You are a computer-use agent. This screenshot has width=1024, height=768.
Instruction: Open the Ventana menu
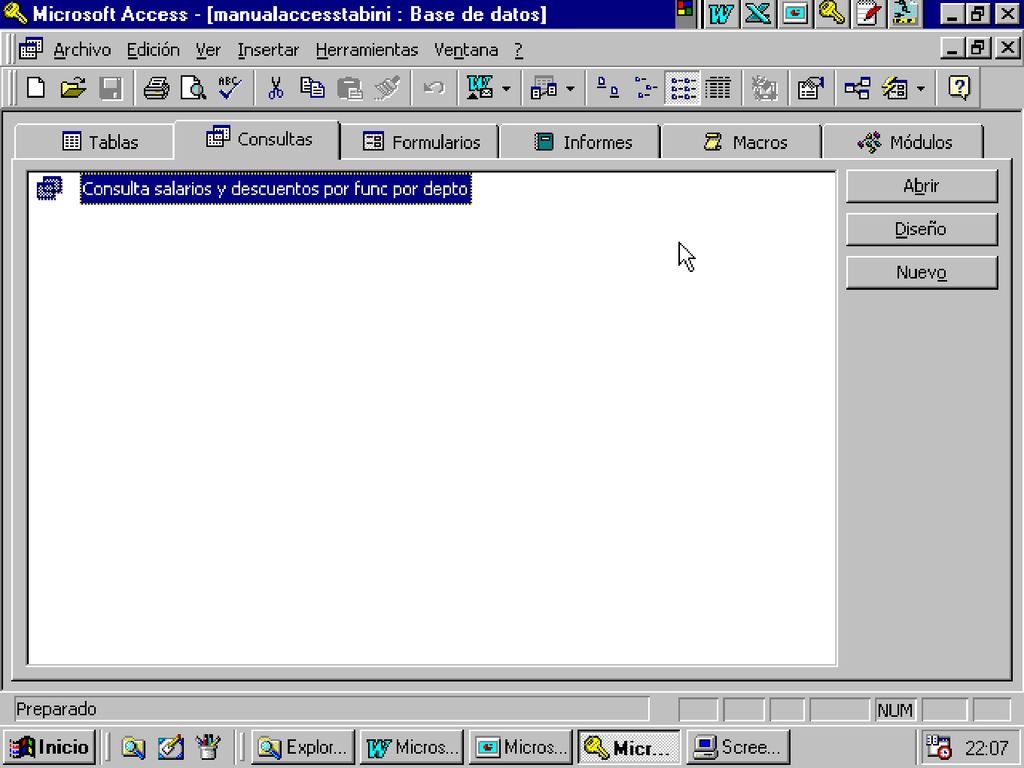(x=466, y=50)
